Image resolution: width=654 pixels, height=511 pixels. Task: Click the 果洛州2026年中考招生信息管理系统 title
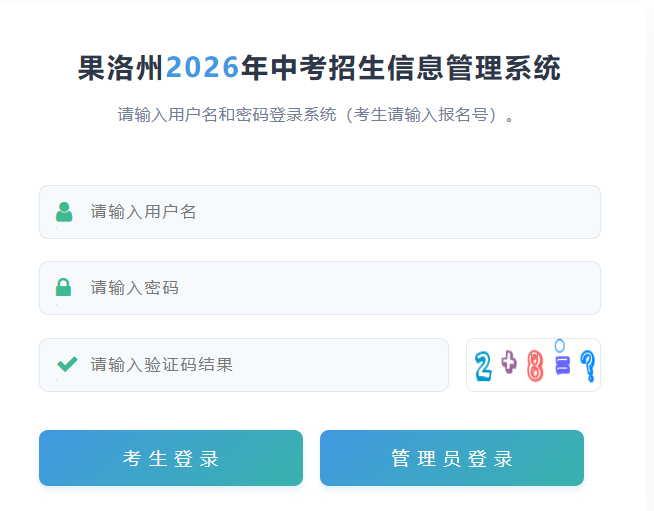[x=319, y=68]
